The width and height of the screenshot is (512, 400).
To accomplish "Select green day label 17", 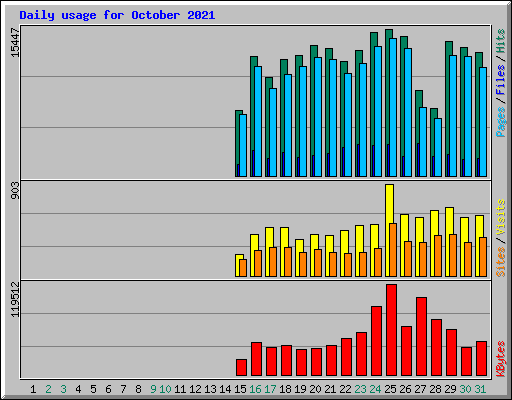I will pyautogui.click(x=270, y=389).
